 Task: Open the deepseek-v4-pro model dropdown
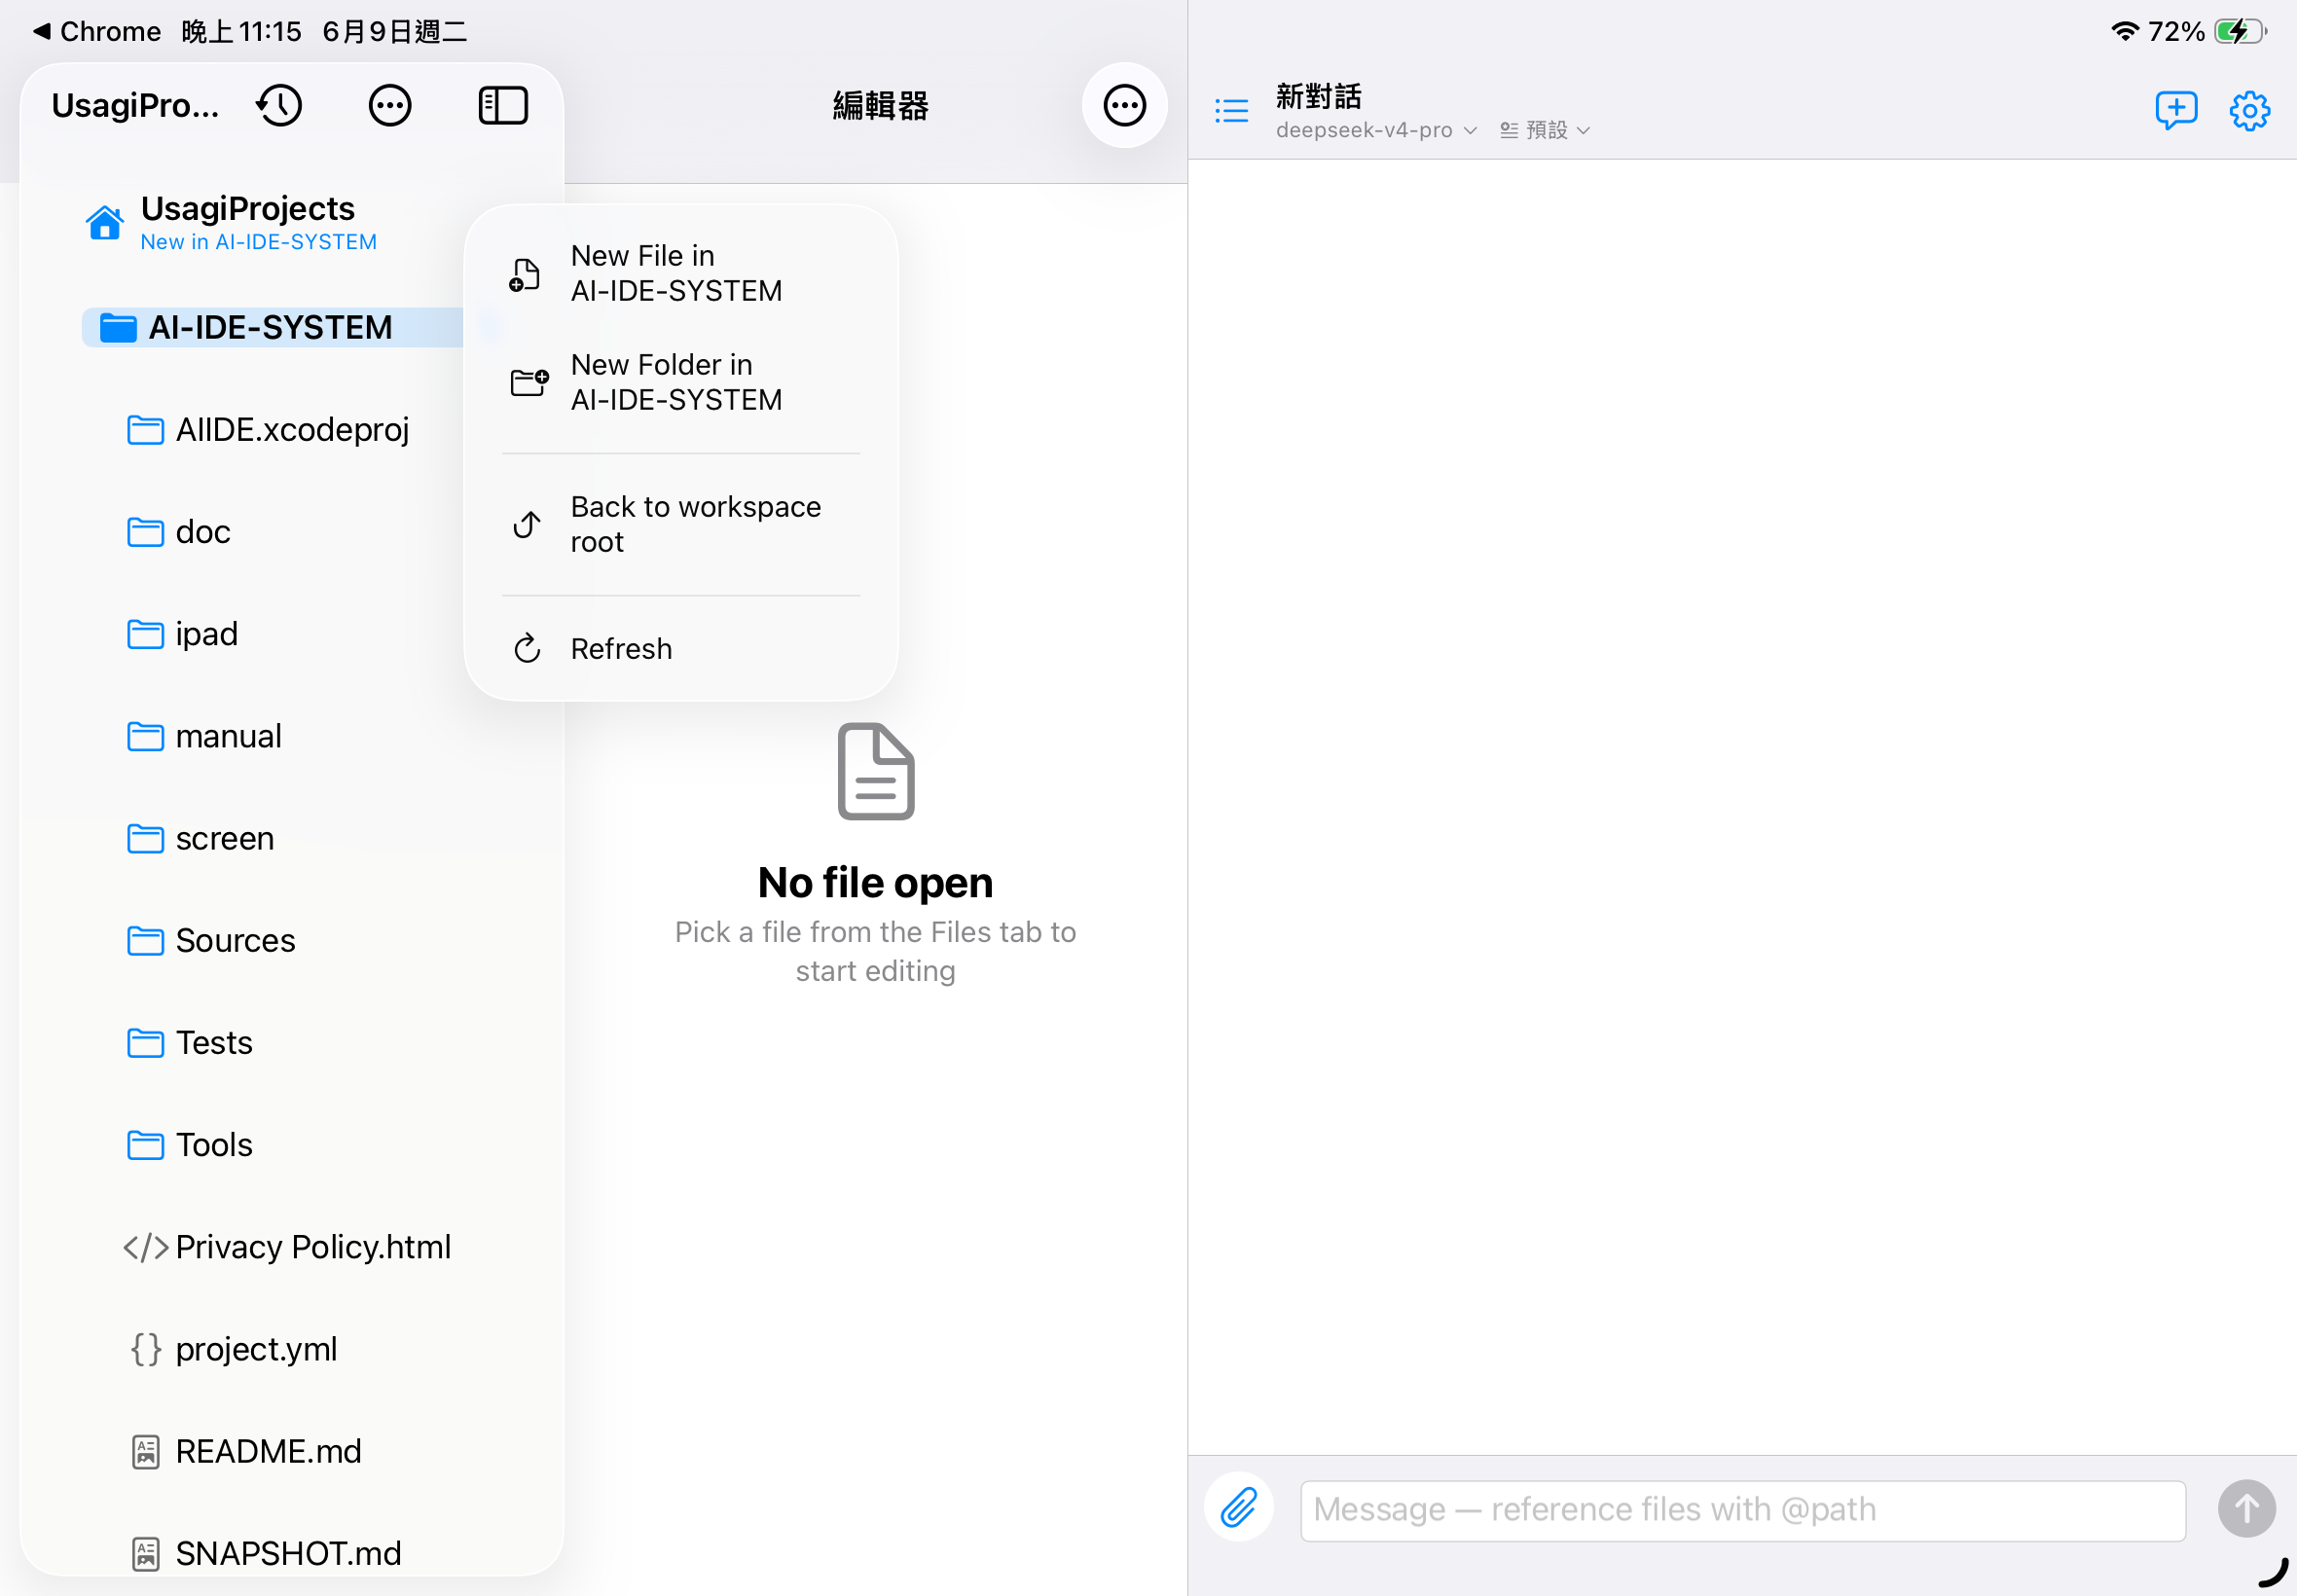point(1376,130)
